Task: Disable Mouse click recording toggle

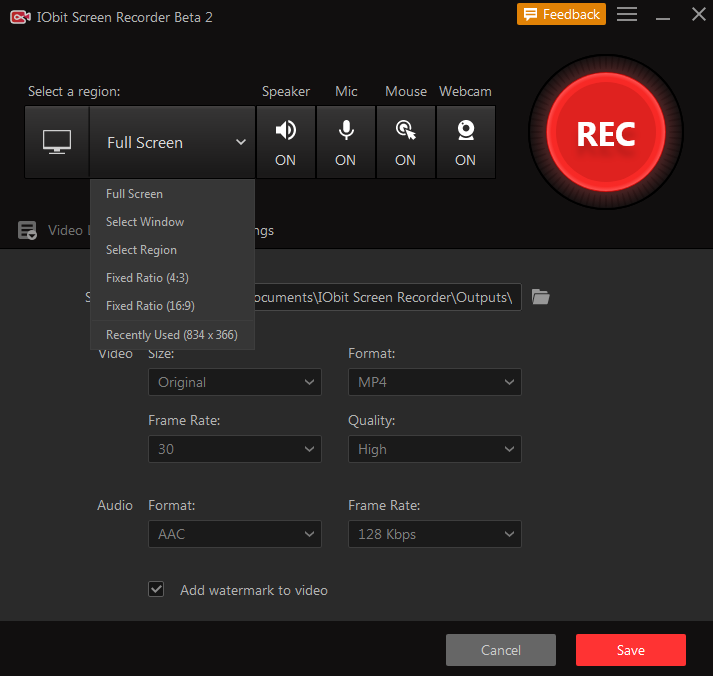Action: (406, 142)
